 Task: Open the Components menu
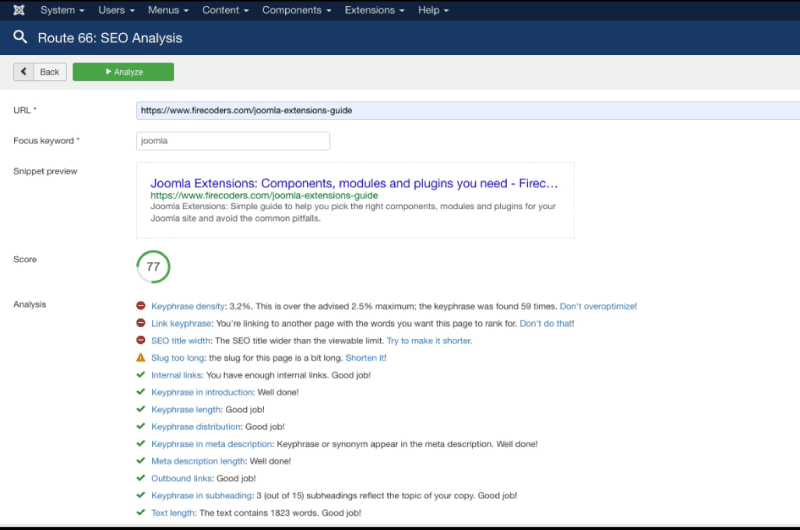click(x=296, y=10)
